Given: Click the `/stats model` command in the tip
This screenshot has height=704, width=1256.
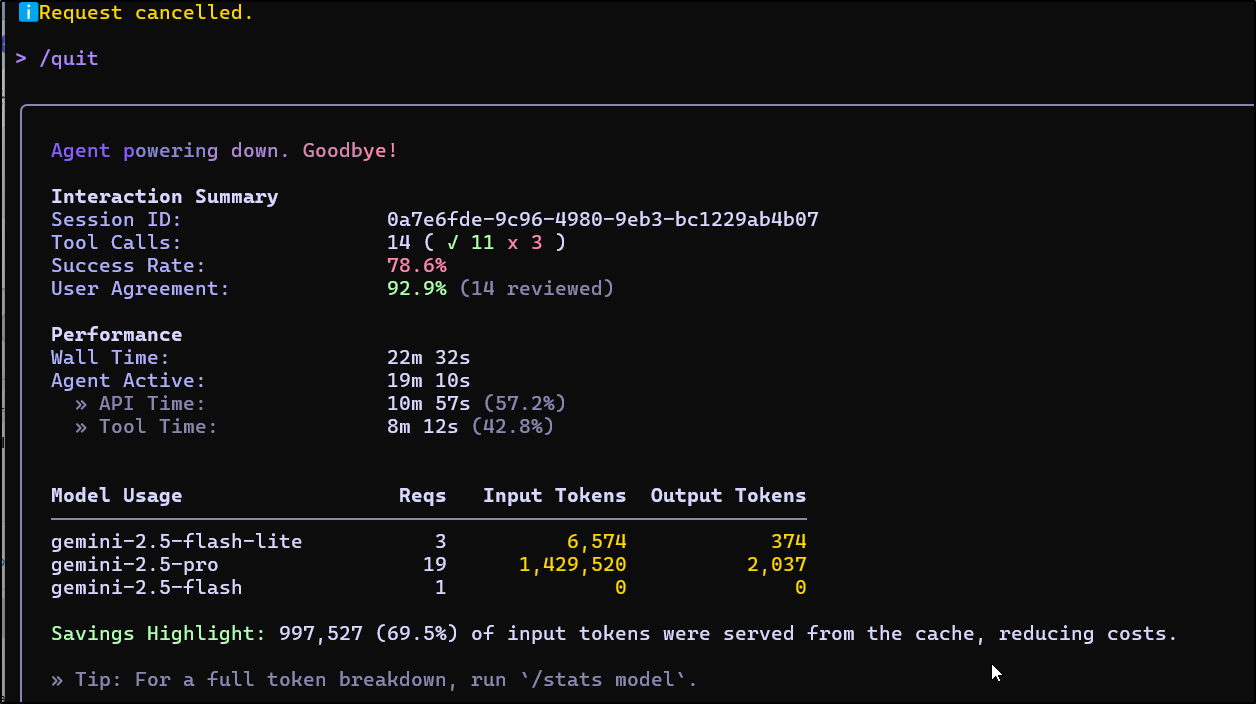Looking at the screenshot, I should (606, 680).
